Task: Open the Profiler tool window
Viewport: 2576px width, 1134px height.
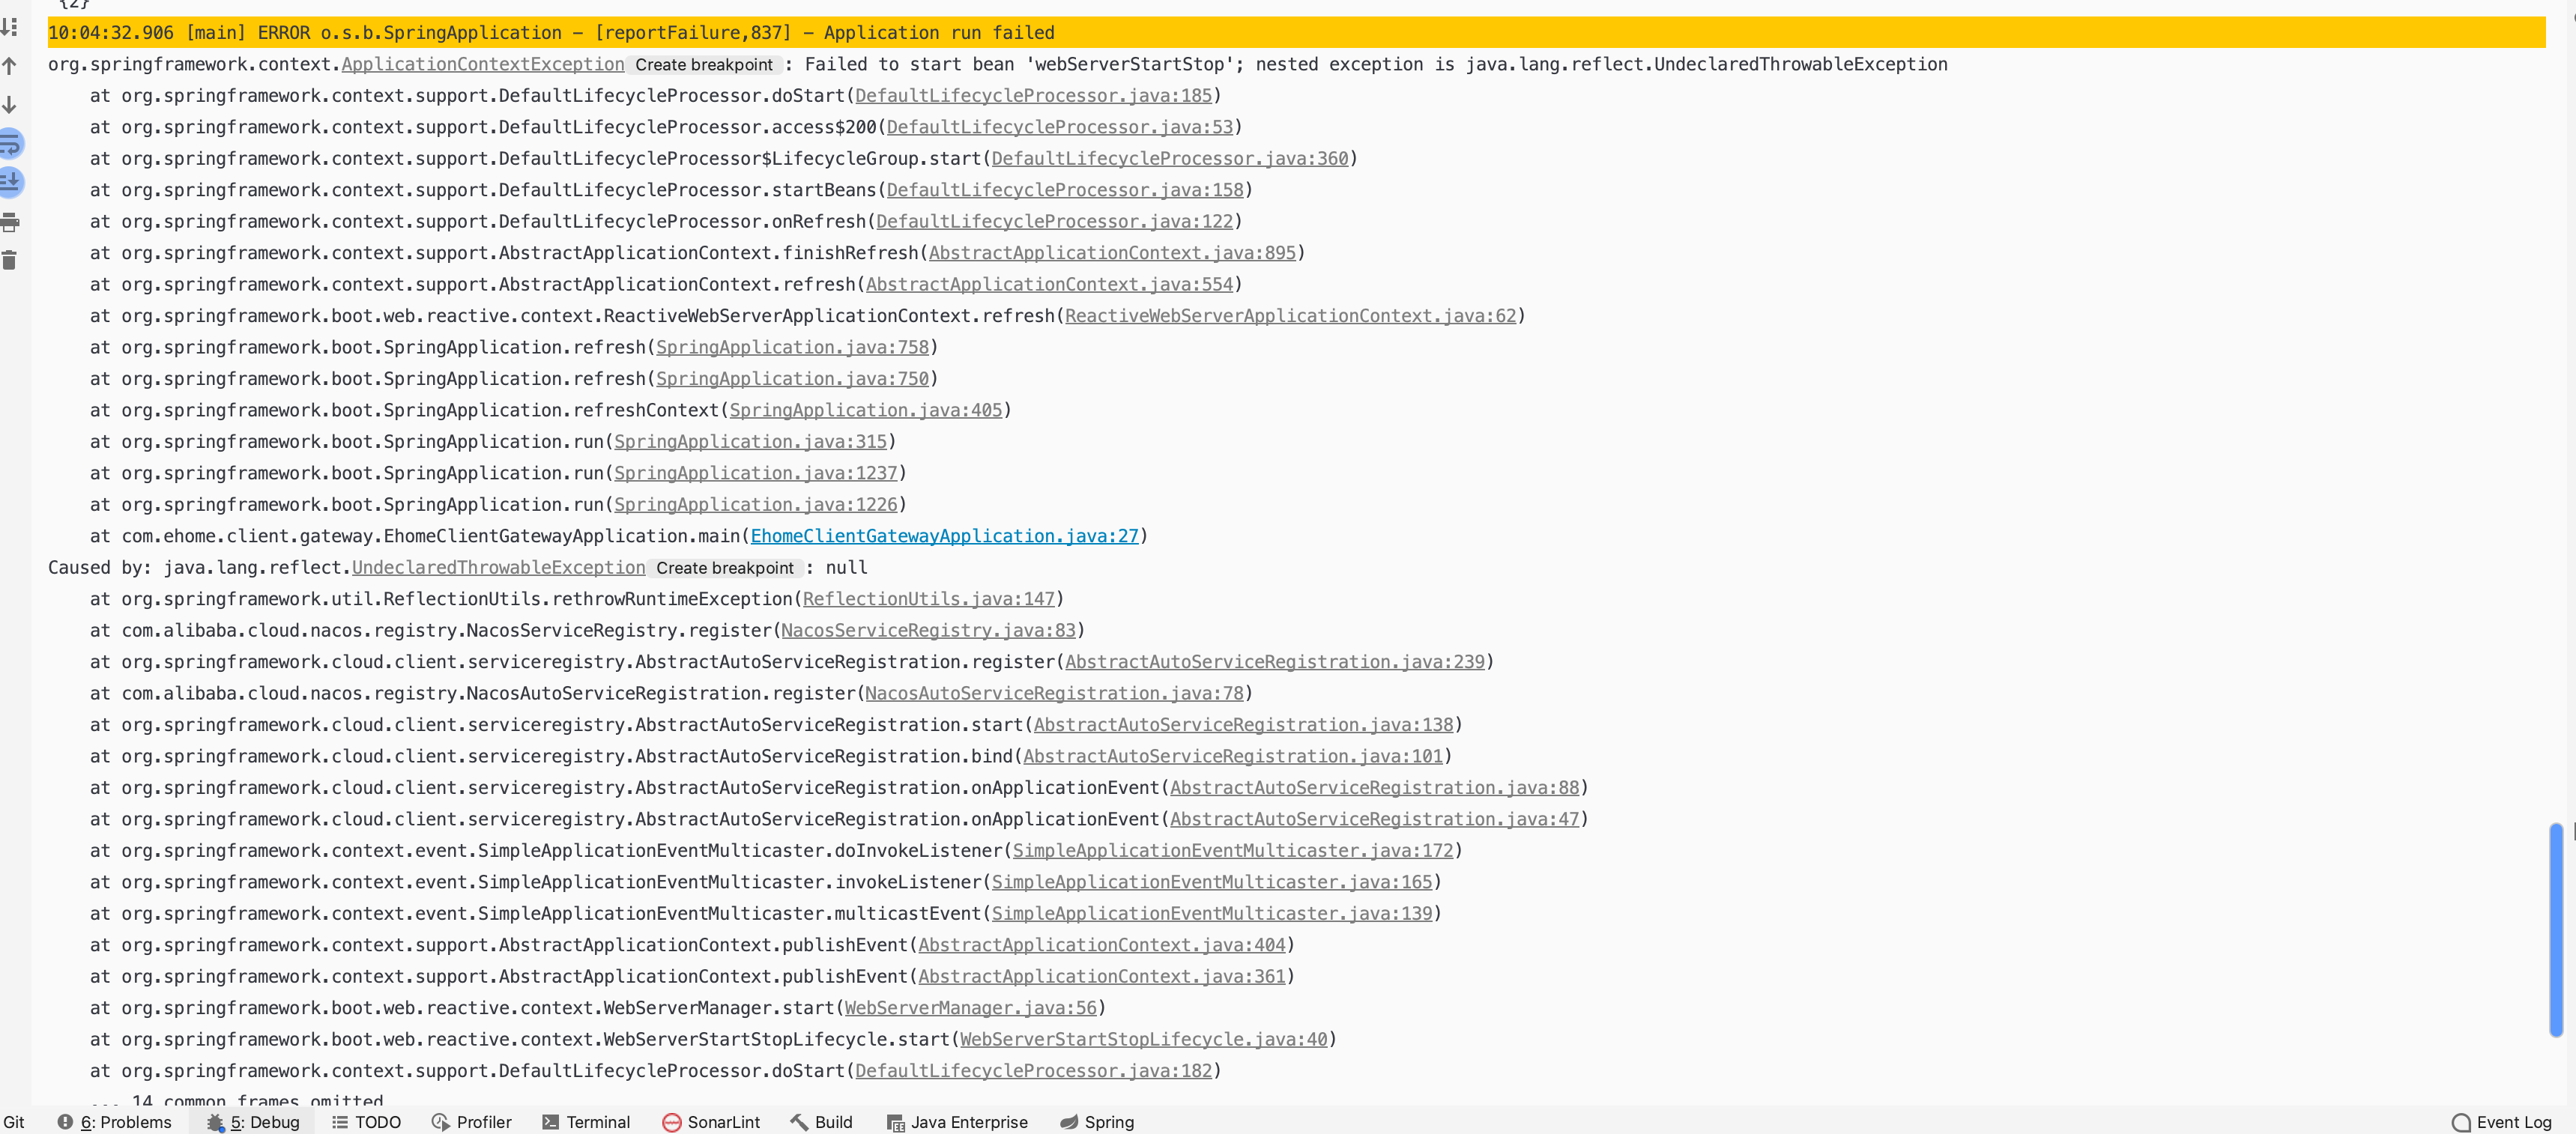Action: (471, 1122)
